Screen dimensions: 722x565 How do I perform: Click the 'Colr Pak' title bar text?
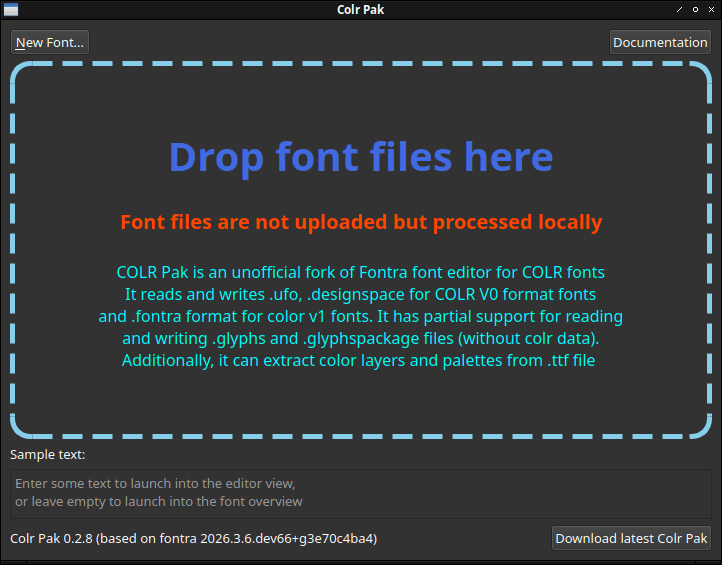click(x=361, y=10)
